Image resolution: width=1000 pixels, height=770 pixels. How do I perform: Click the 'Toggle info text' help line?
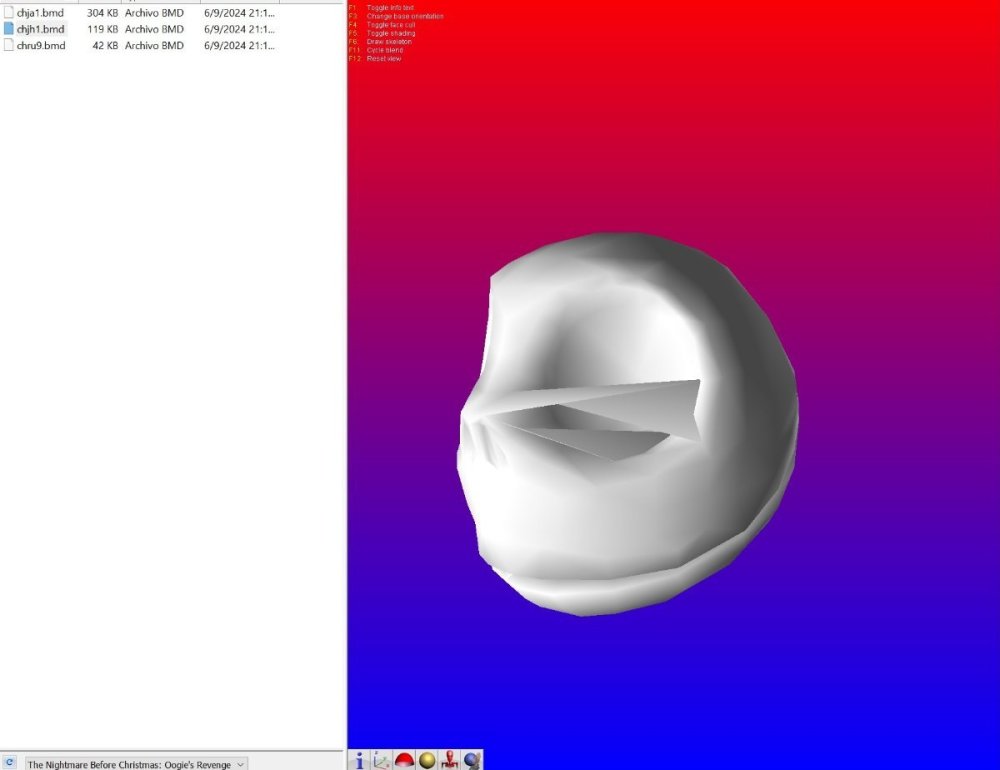point(389,8)
